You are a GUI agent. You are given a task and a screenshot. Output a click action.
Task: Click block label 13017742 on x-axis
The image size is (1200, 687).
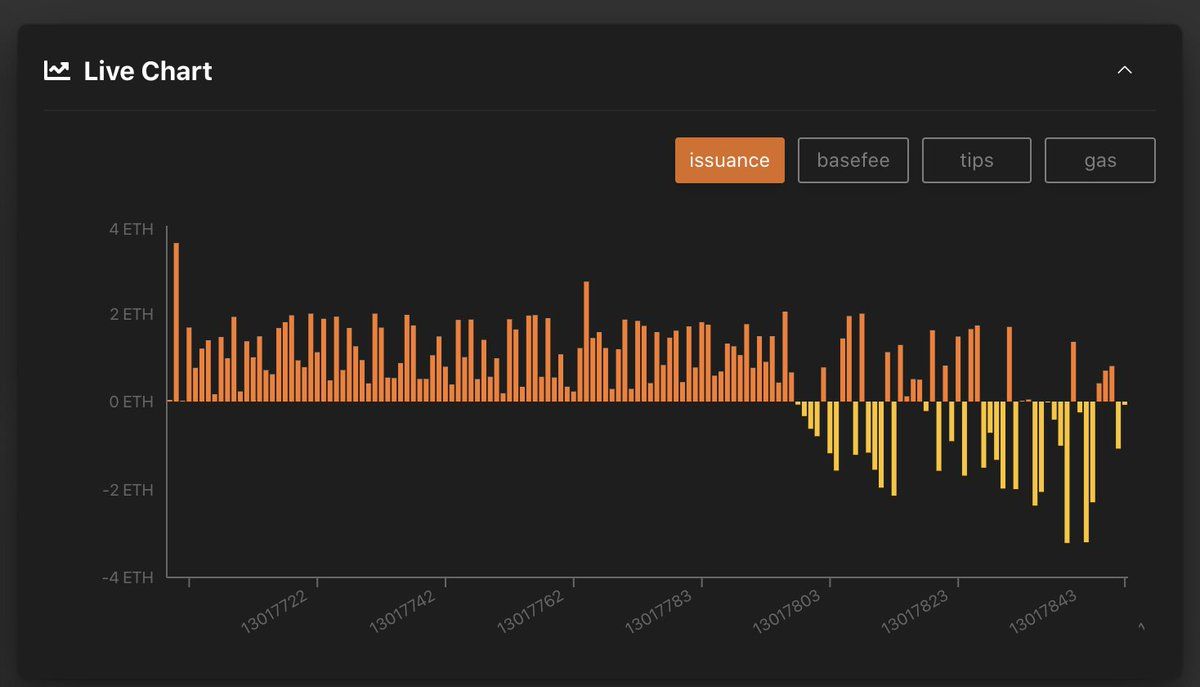coord(402,611)
